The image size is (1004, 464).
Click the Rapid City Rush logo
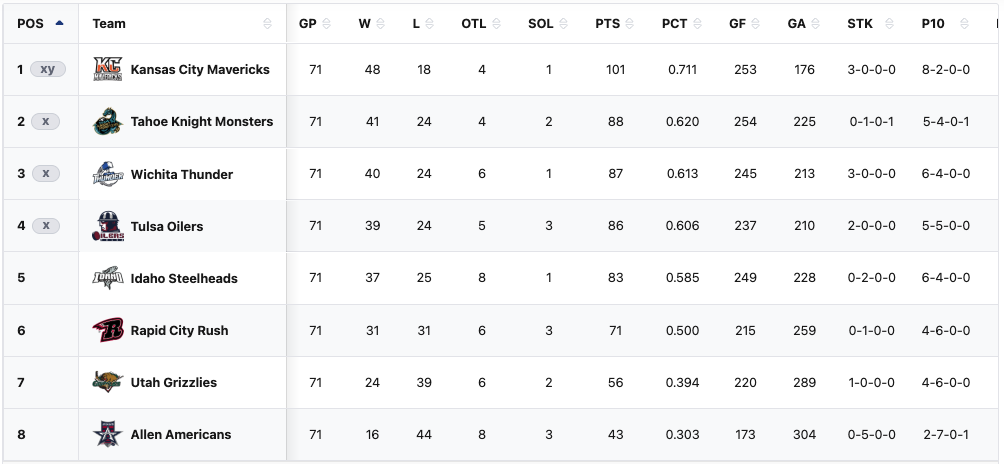tap(107, 330)
